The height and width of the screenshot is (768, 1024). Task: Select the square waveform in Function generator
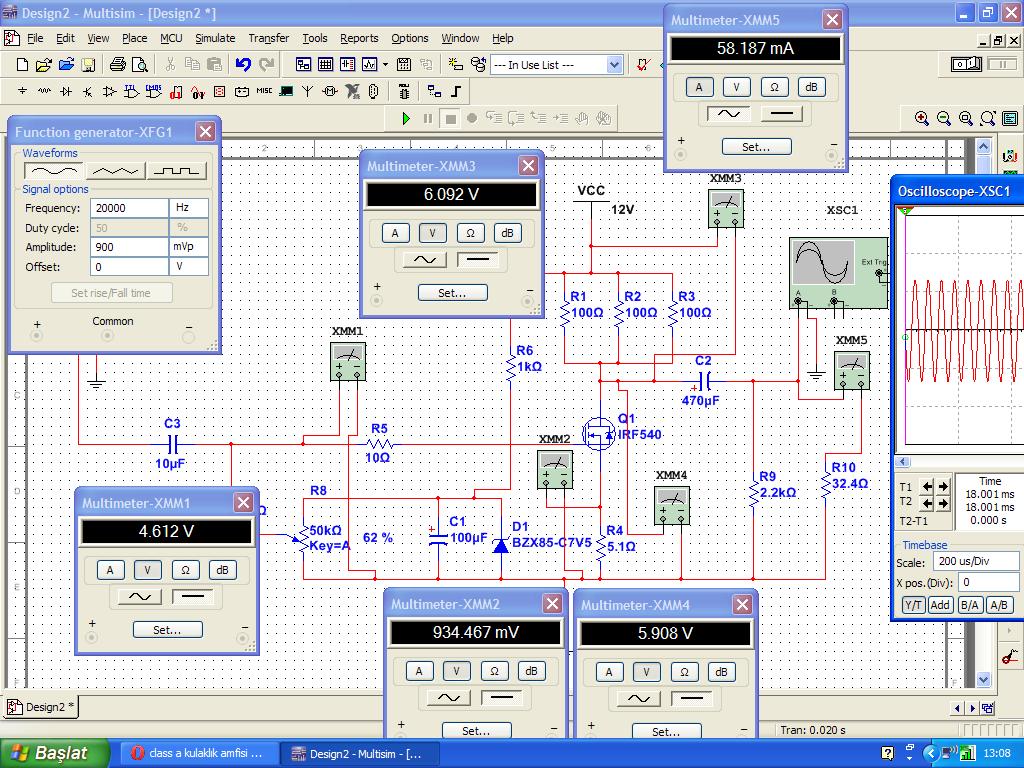point(177,171)
